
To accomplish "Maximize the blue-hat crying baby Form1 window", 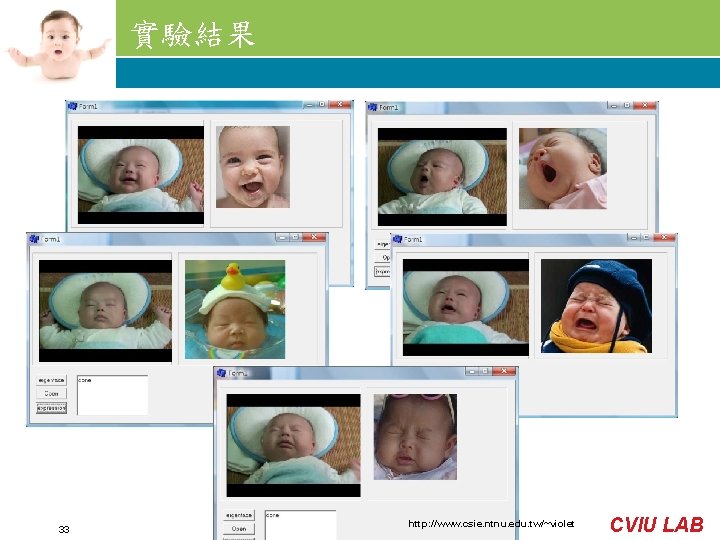I will point(647,237).
